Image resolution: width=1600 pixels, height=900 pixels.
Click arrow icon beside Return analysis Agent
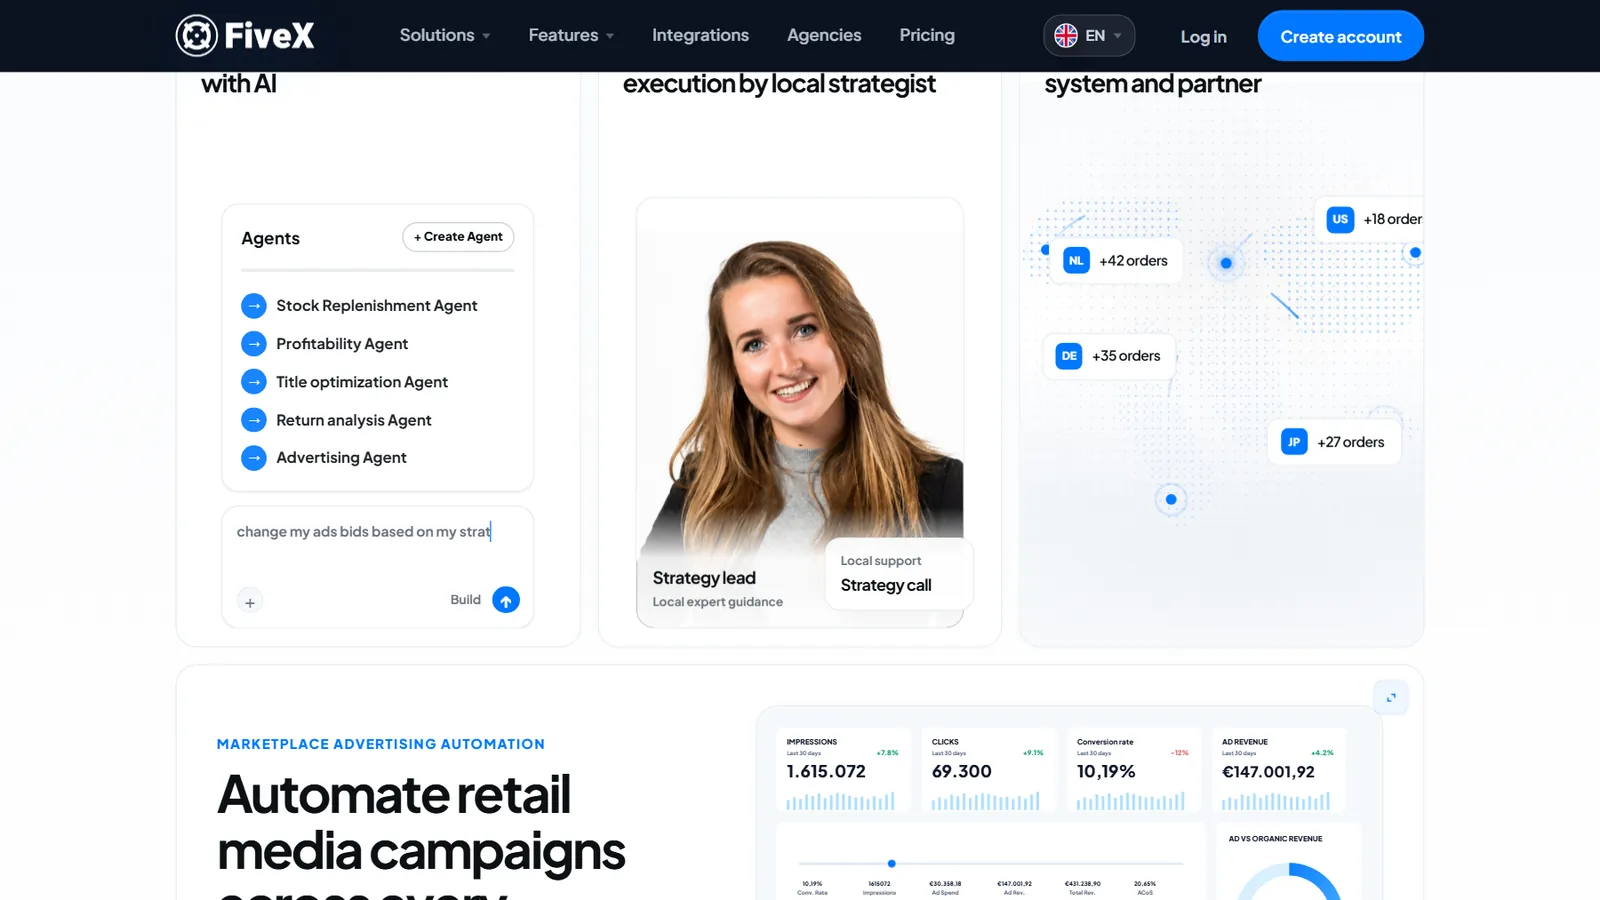[254, 420]
